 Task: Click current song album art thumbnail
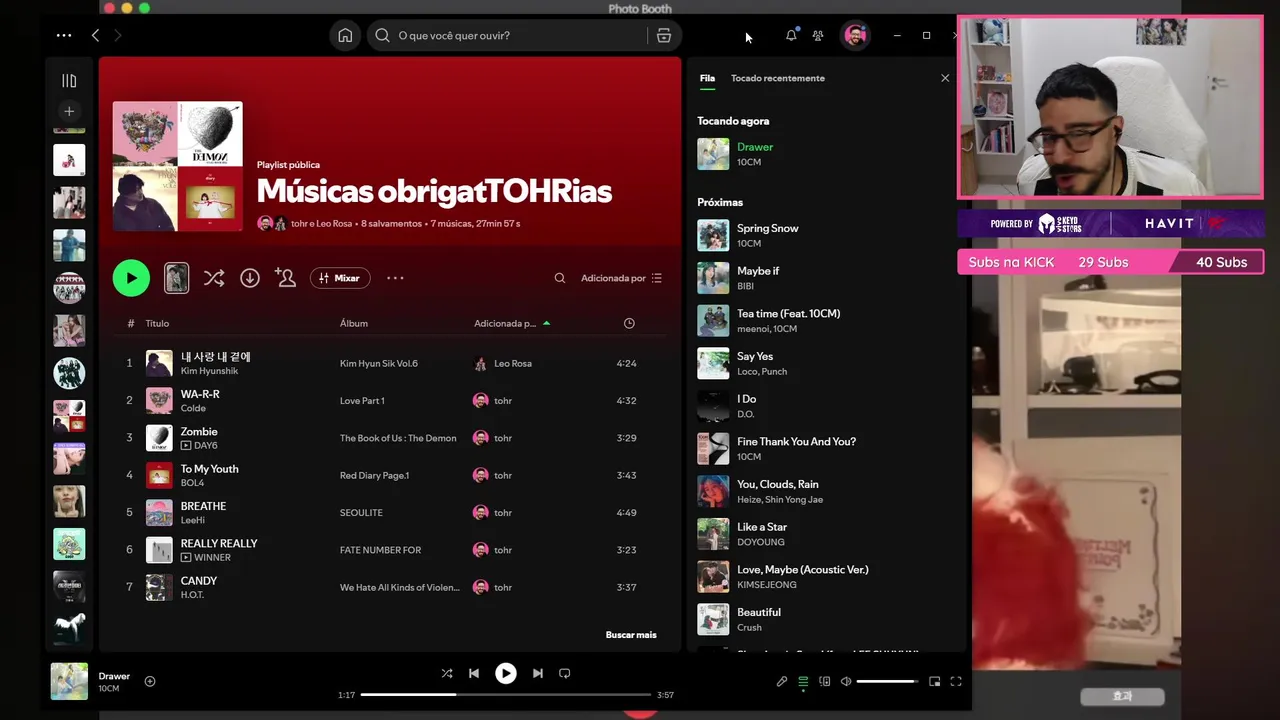point(69,681)
